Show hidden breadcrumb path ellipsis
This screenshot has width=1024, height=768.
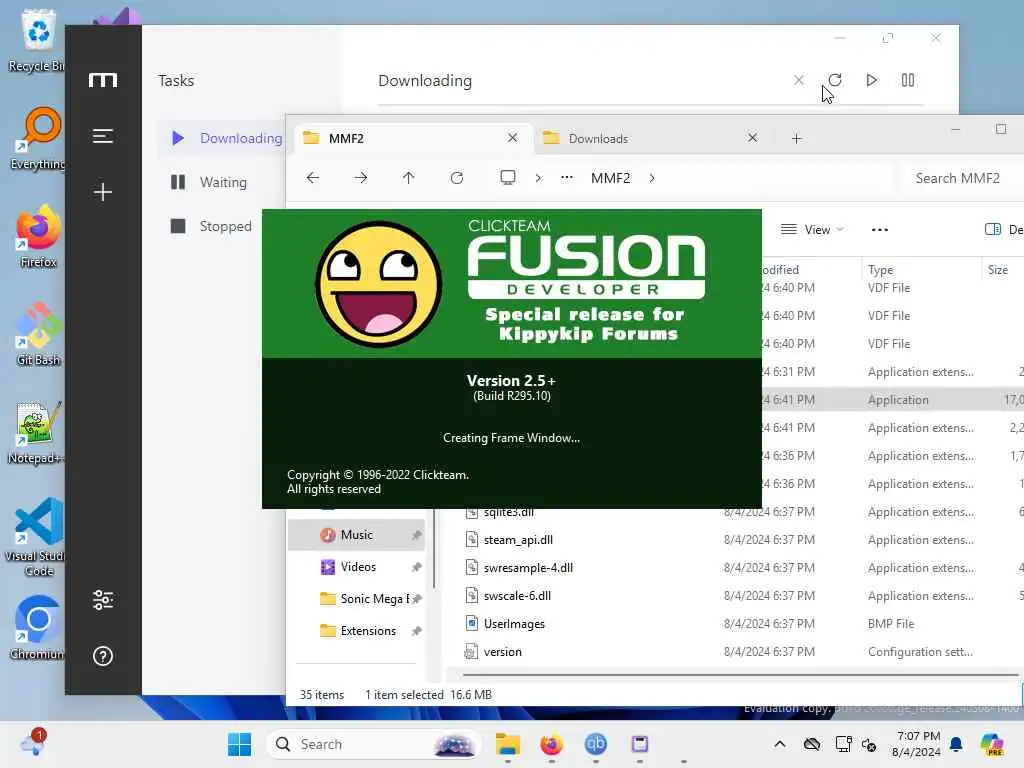(567, 178)
